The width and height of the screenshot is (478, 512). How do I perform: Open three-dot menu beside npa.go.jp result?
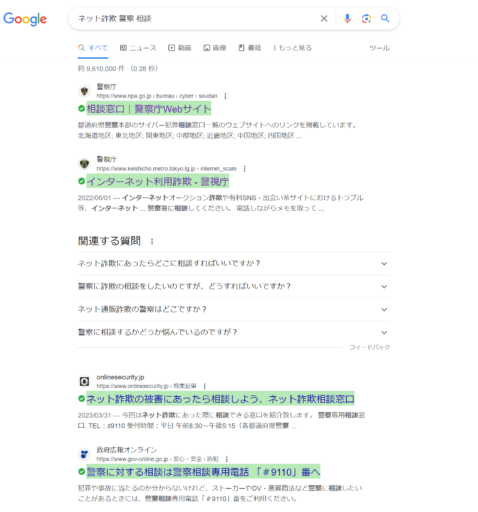click(x=226, y=96)
